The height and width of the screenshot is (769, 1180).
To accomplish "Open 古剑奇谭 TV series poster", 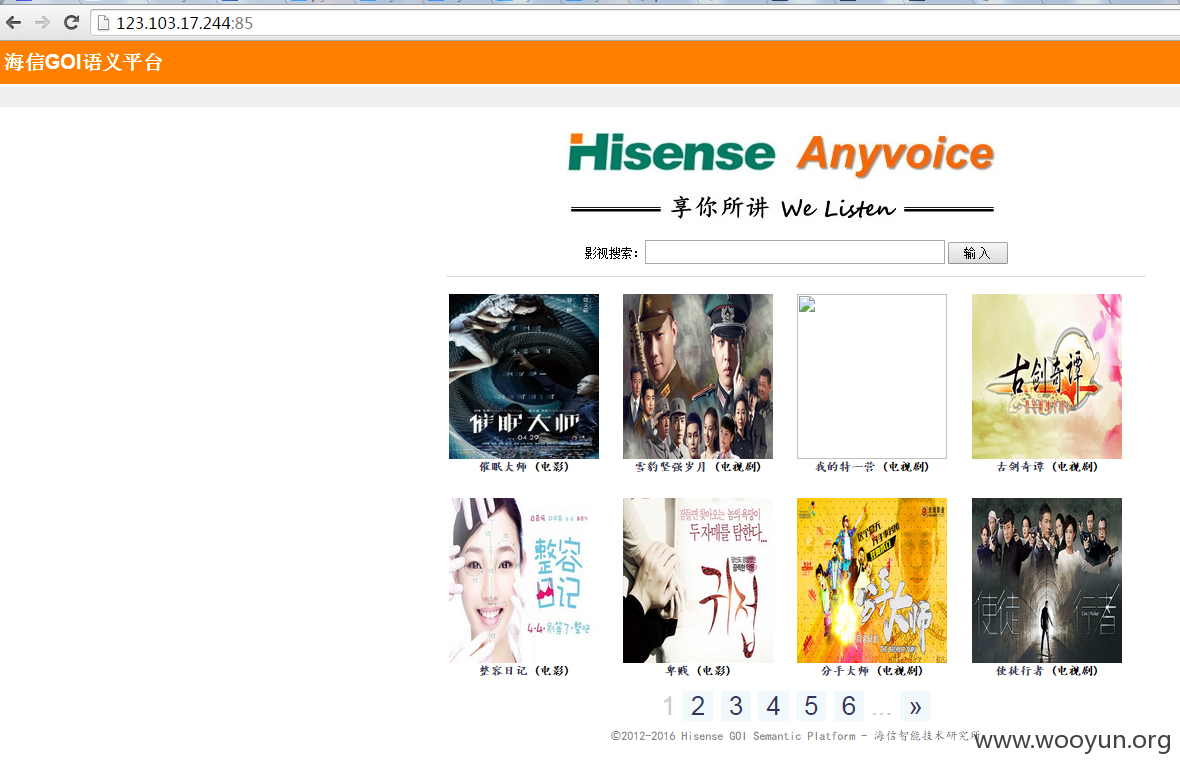I will coord(1047,376).
